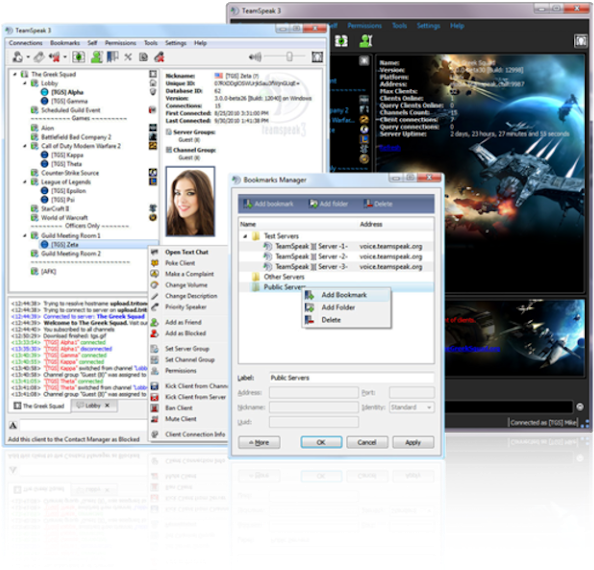Click the green person icon in the light window toolbar
The height and width of the screenshot is (570, 594).
(97, 57)
